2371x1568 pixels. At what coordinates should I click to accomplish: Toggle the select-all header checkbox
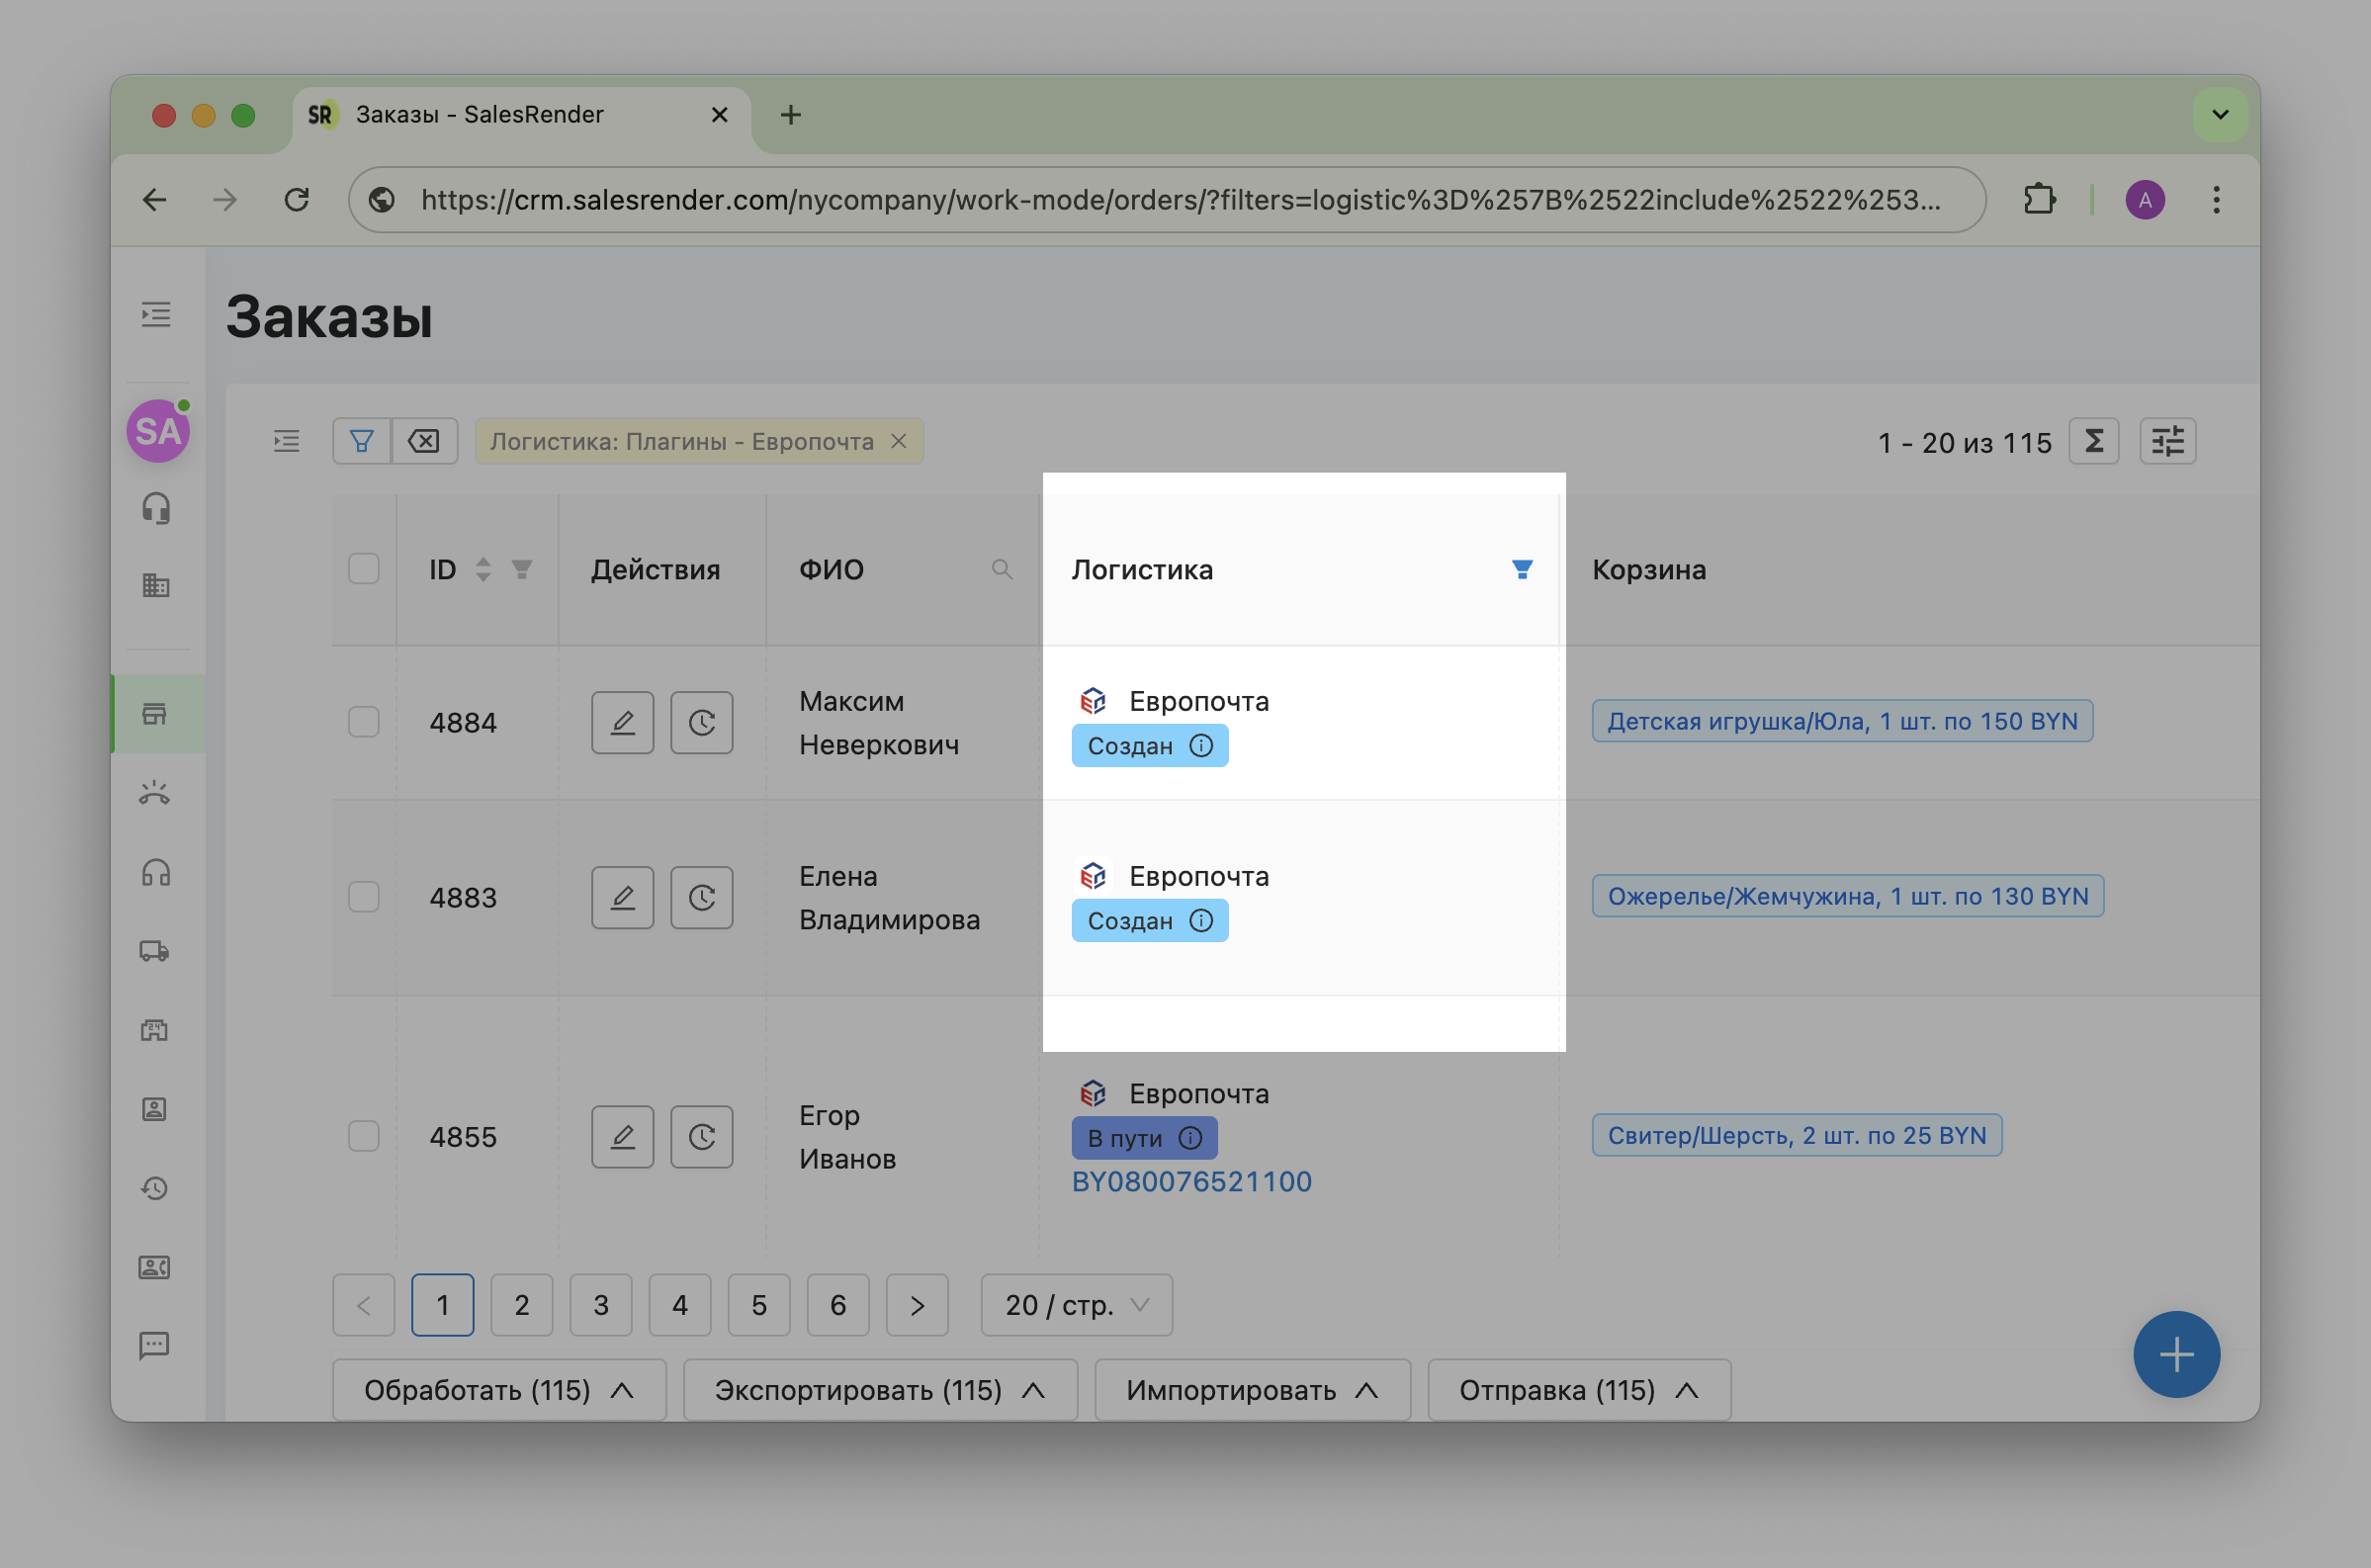363,569
